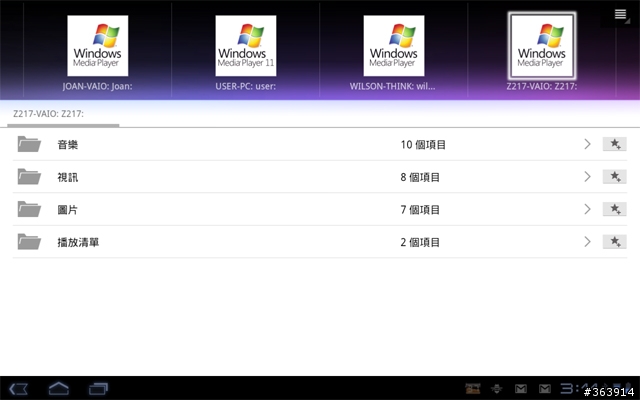Click the Z217-VAIO: Z217: label under the selected server
Screen dimensions: 640x400
point(542,87)
